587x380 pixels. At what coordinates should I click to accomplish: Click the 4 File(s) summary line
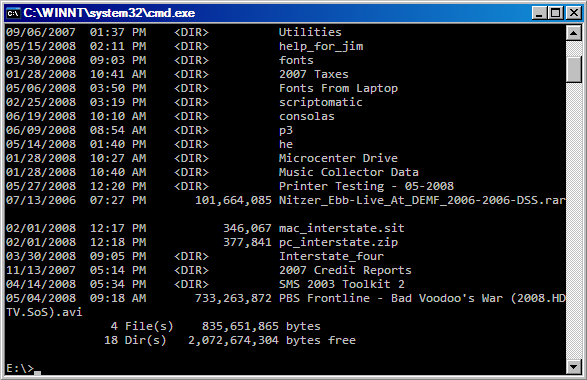[x=142, y=326]
